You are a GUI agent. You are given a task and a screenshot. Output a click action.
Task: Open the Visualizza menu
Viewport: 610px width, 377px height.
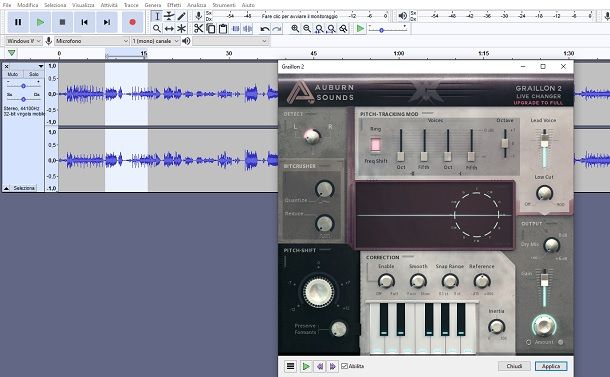tap(83, 5)
